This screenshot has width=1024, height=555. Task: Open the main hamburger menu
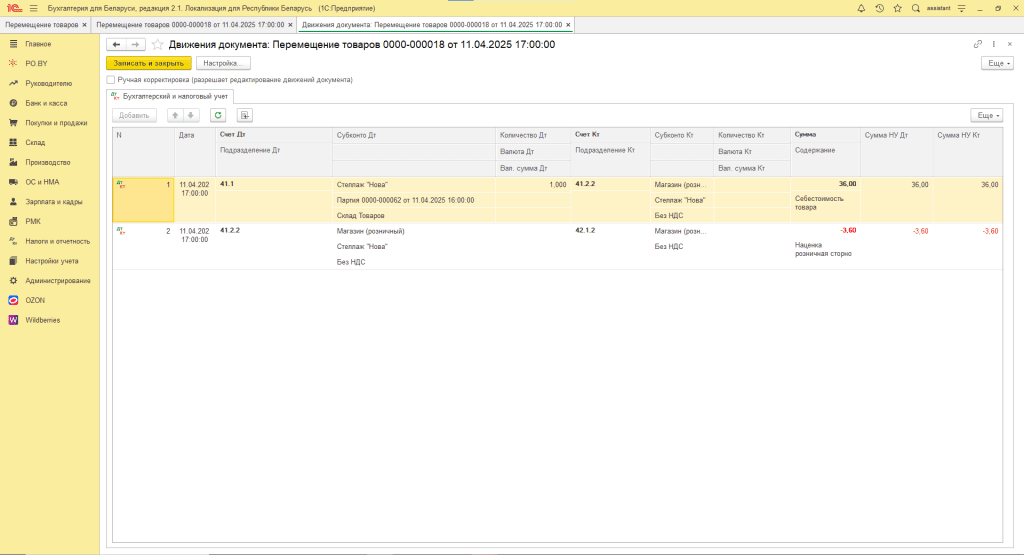[x=33, y=8]
